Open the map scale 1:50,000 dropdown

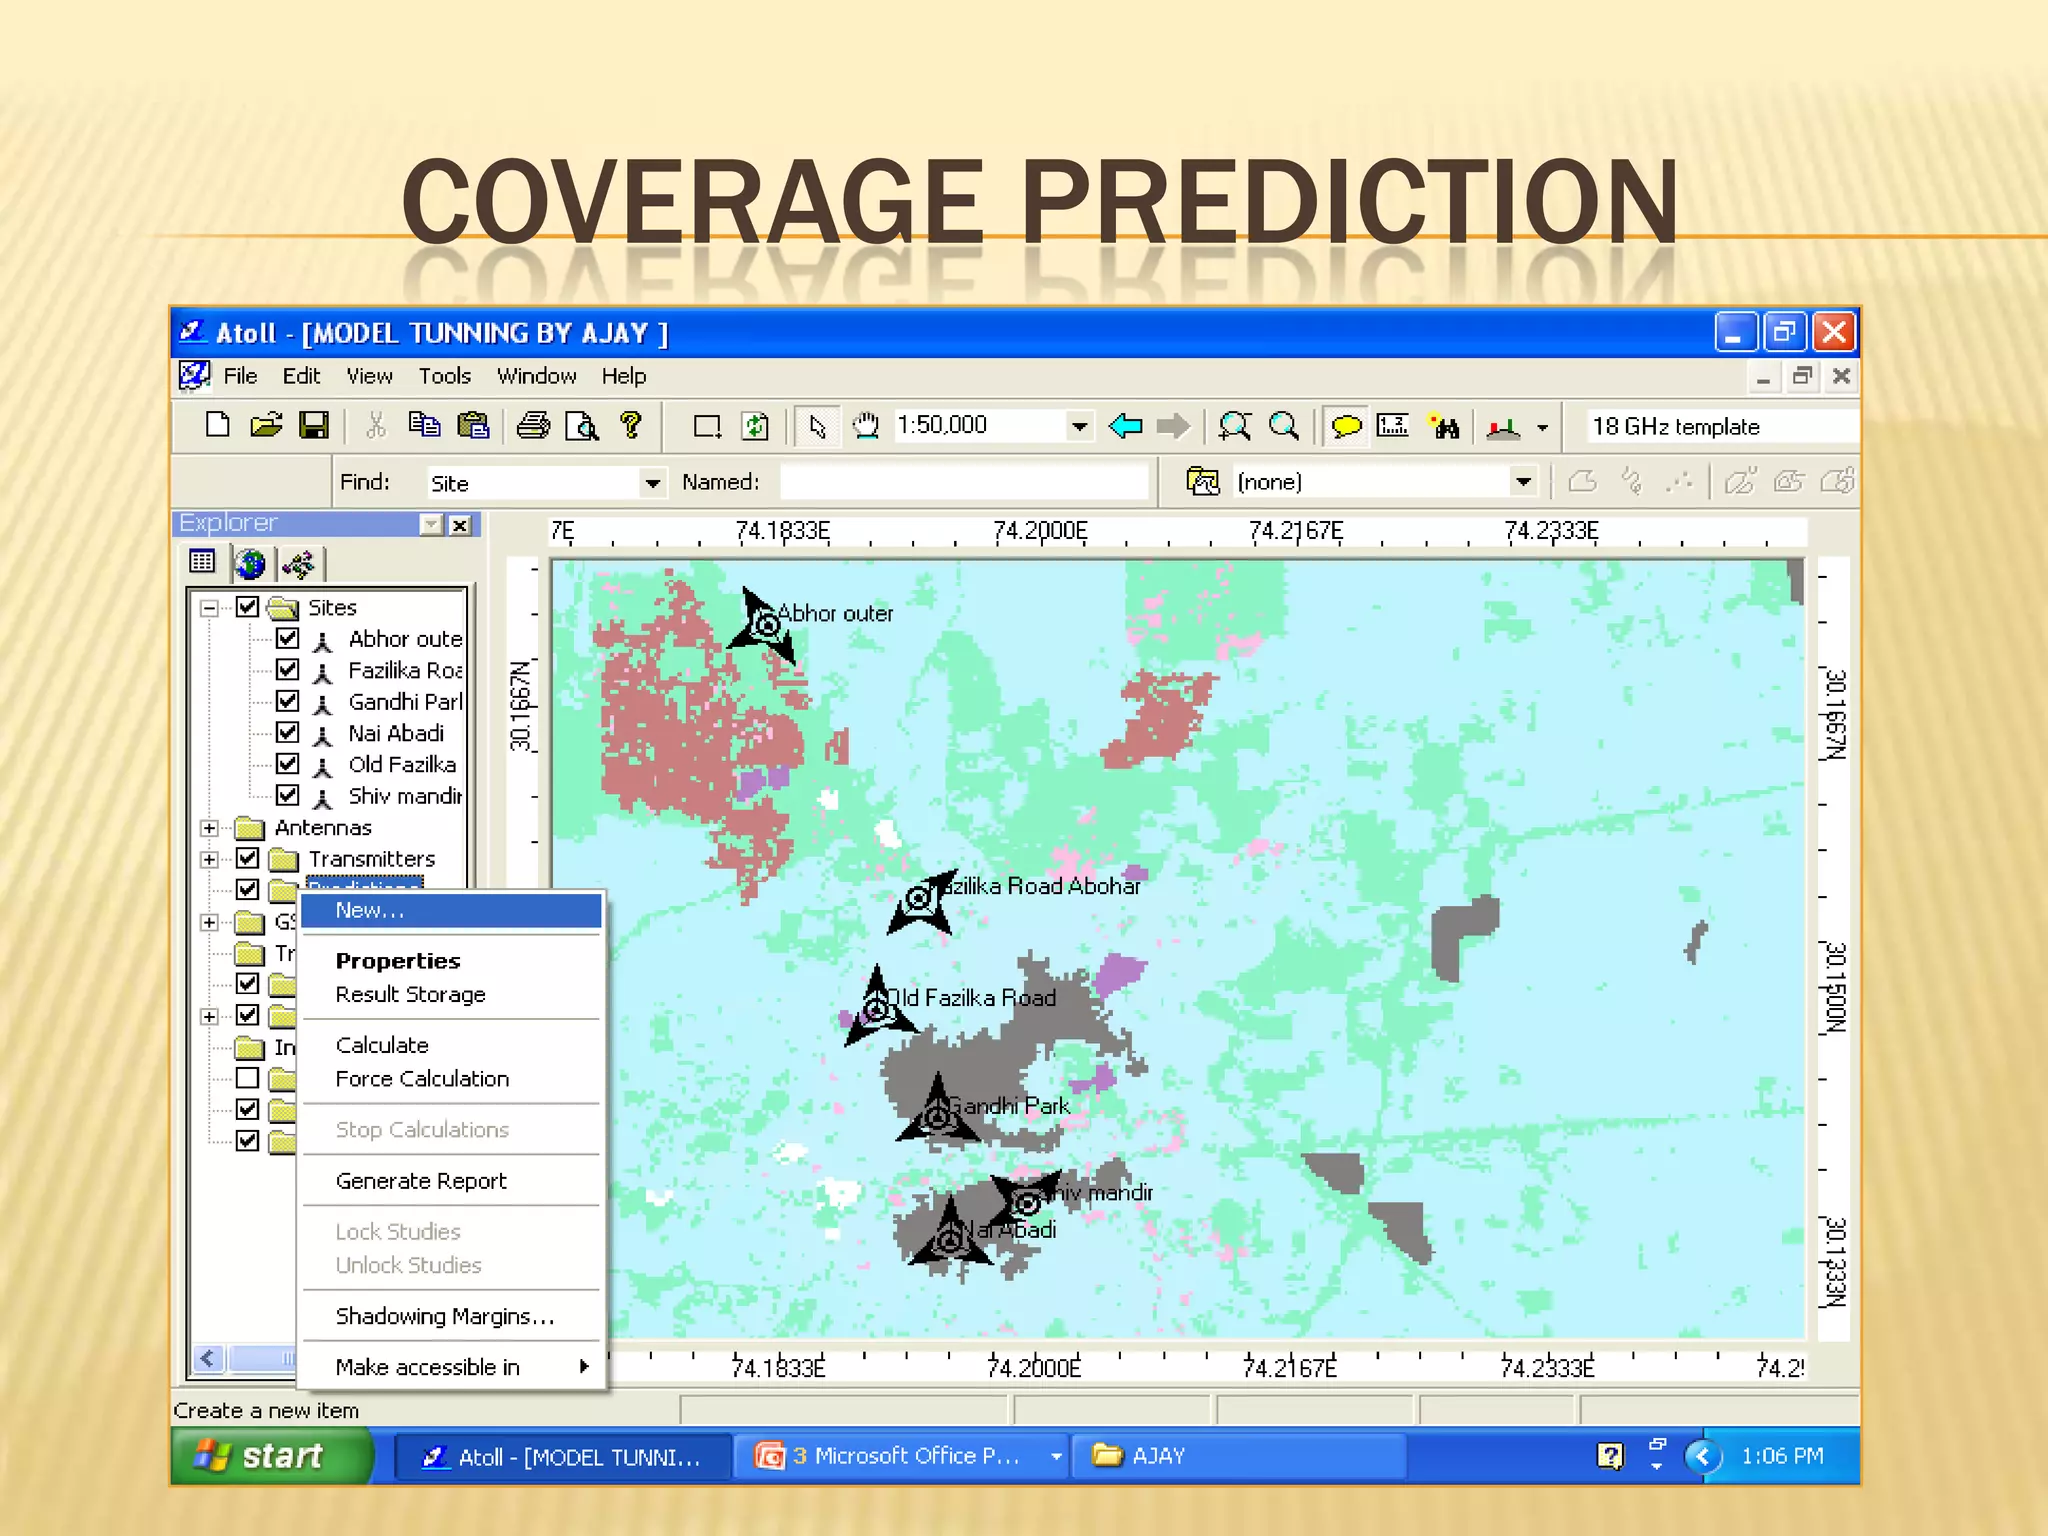tap(1079, 427)
